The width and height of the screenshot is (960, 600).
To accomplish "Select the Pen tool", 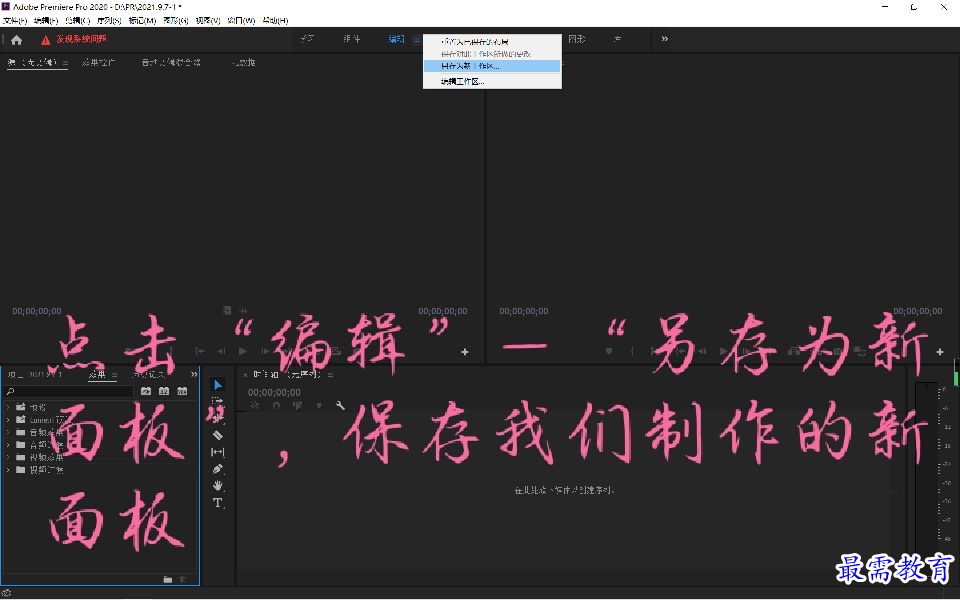I will [218, 469].
